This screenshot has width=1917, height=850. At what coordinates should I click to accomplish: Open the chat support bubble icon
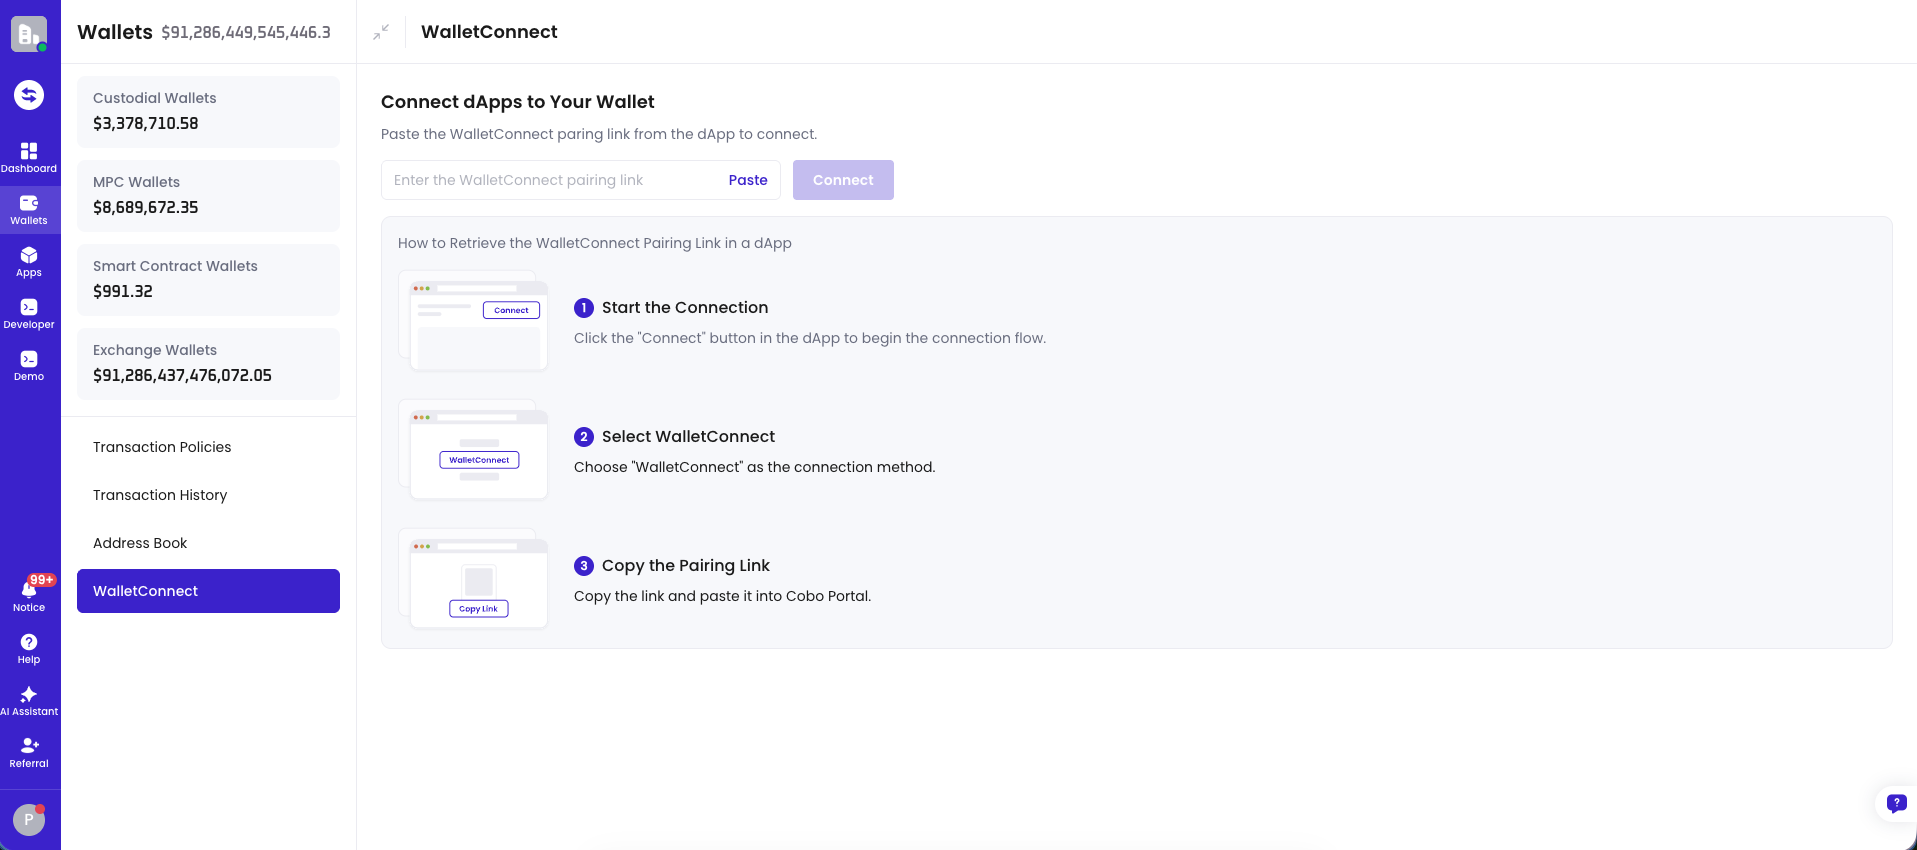(x=1896, y=803)
